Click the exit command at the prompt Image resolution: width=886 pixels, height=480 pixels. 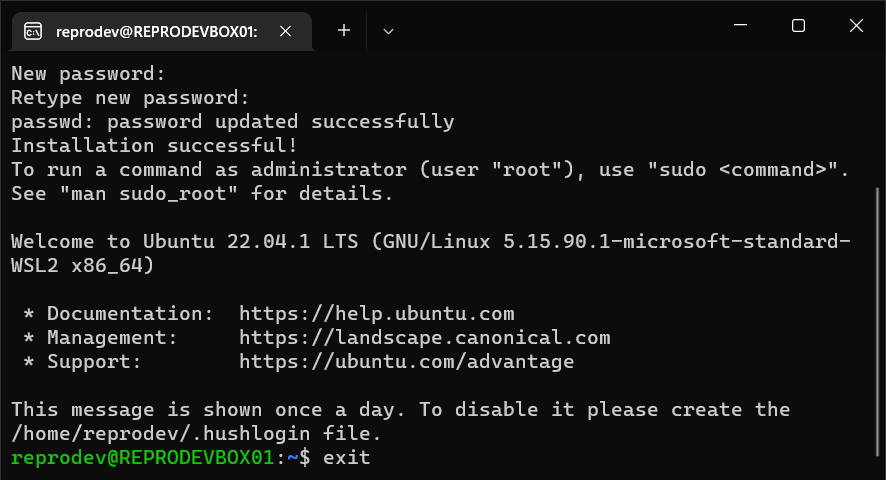[346, 457]
